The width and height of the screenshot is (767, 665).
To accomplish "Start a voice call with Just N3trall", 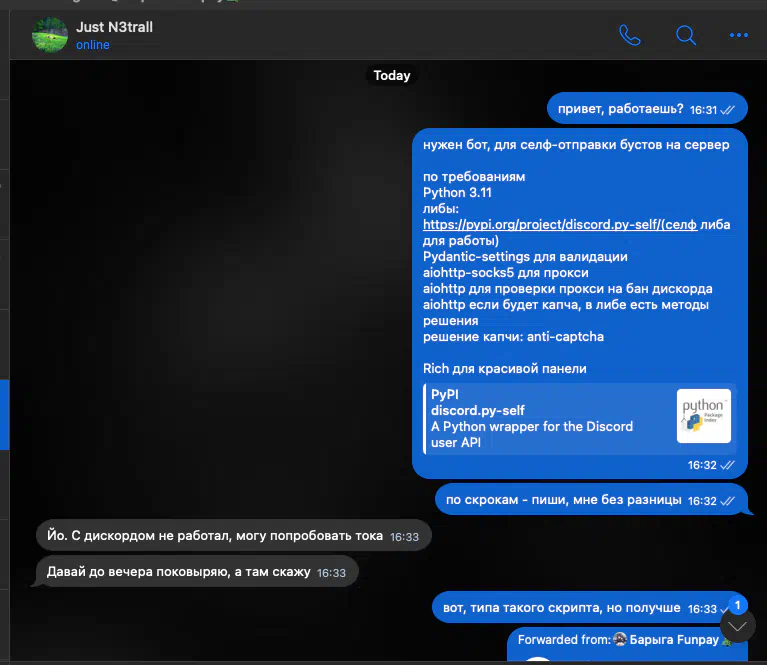I will pos(630,35).
